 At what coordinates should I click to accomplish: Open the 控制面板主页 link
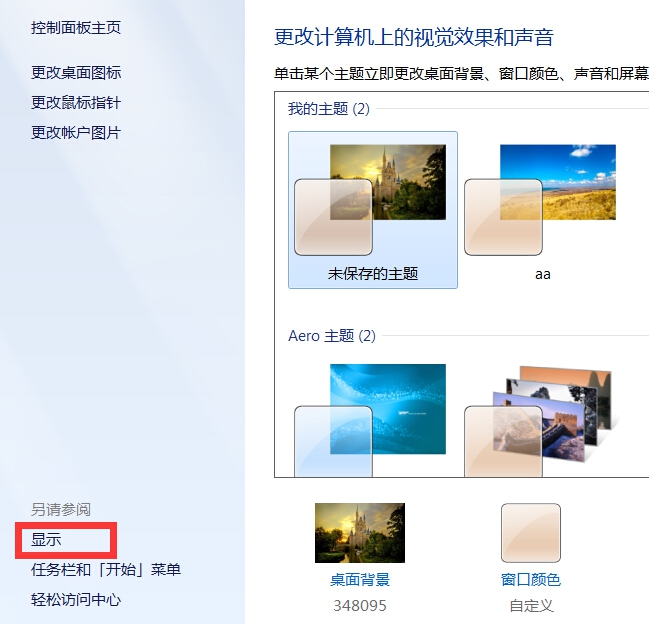76,28
